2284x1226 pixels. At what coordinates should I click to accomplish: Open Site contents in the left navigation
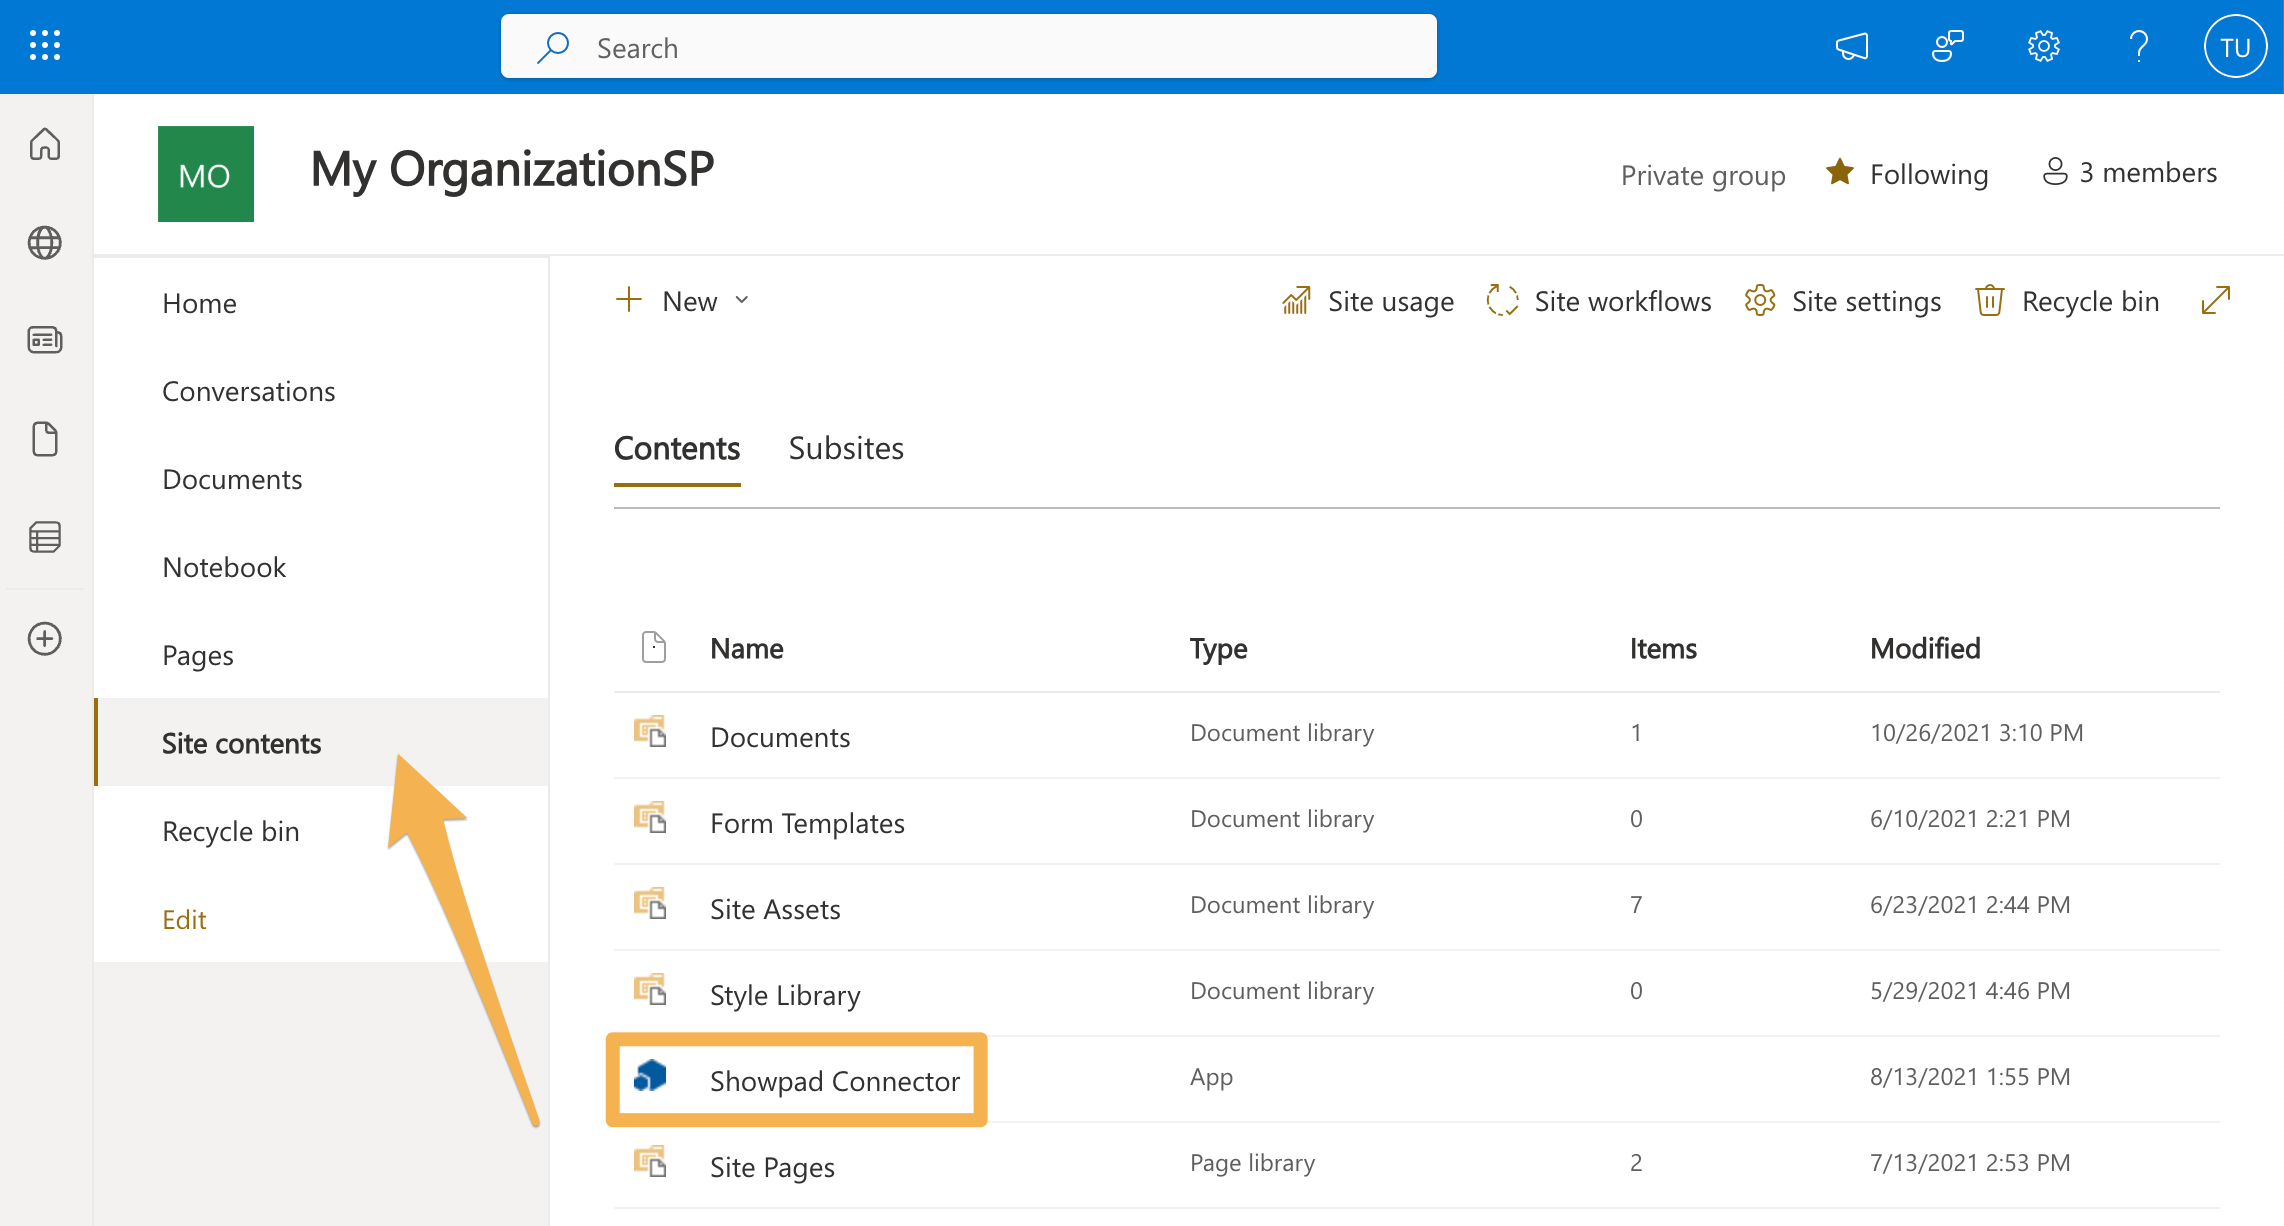tap(241, 743)
